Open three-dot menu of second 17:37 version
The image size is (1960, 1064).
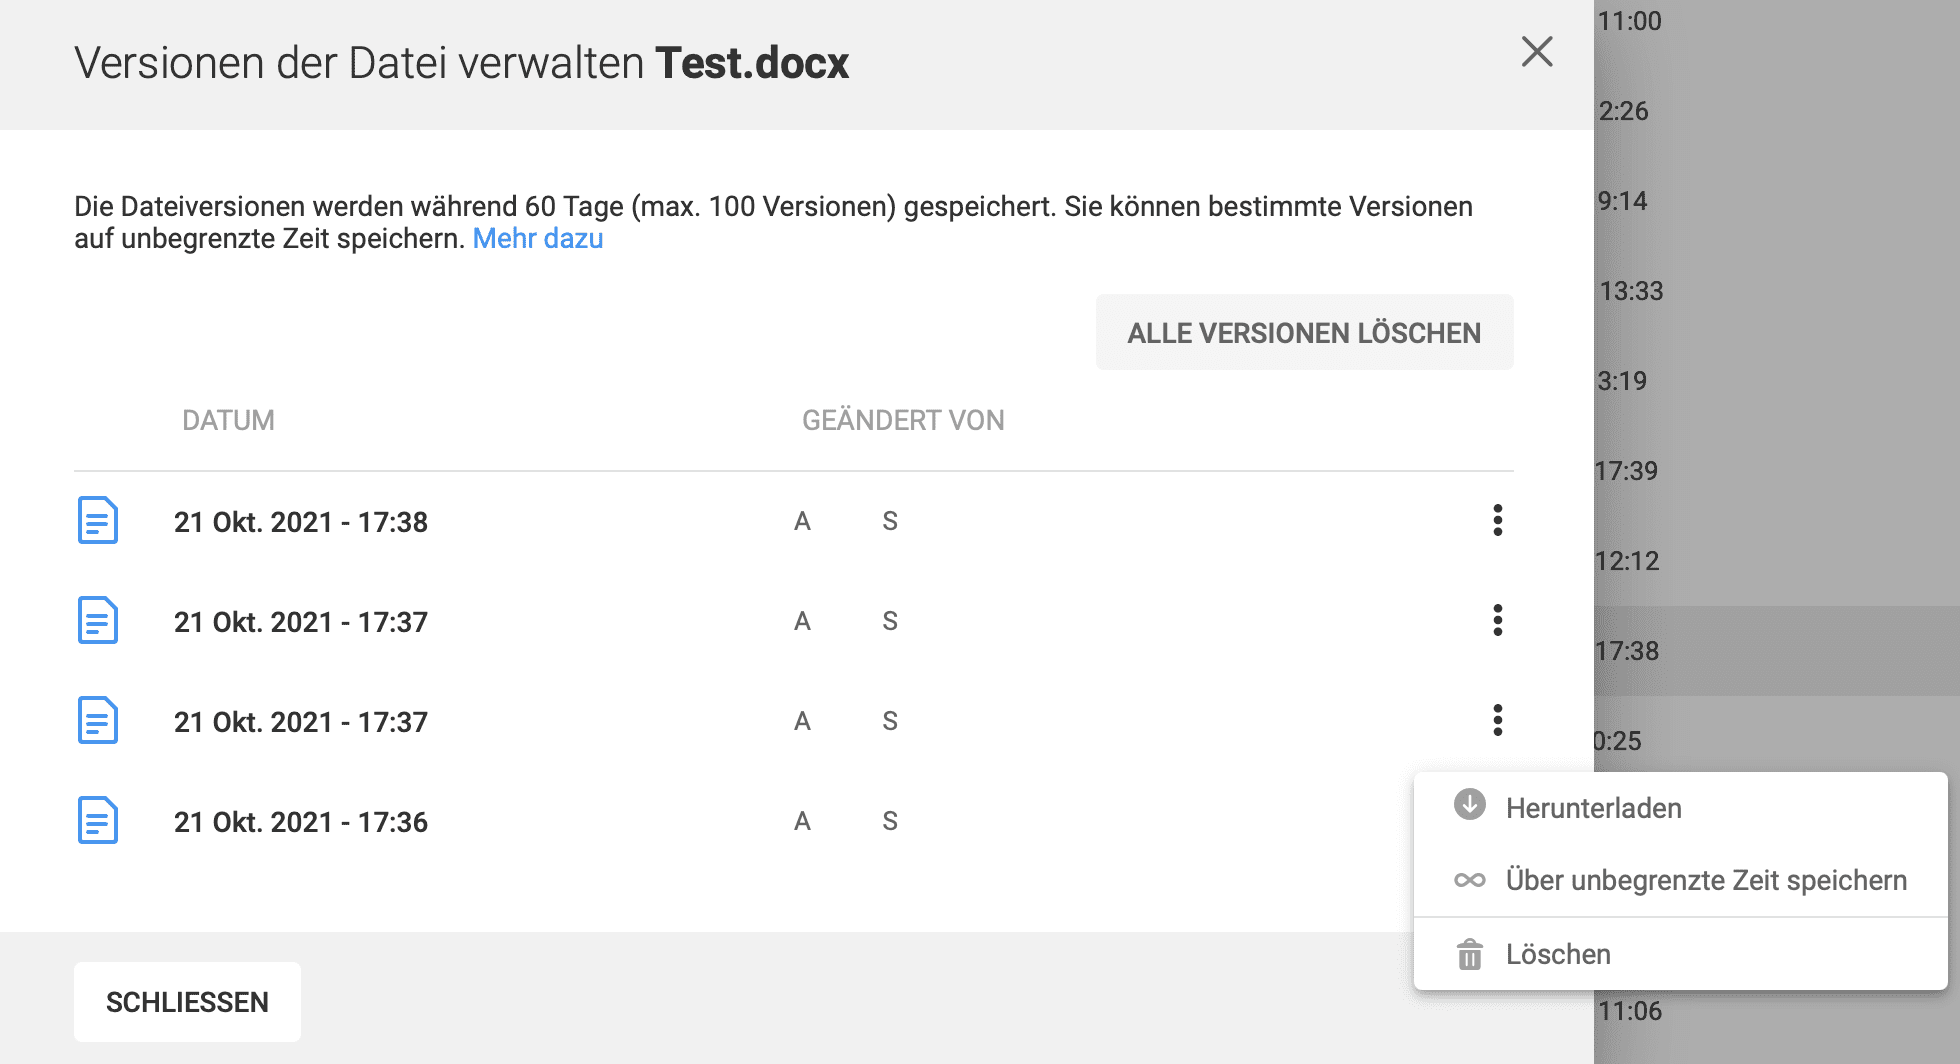1497,720
